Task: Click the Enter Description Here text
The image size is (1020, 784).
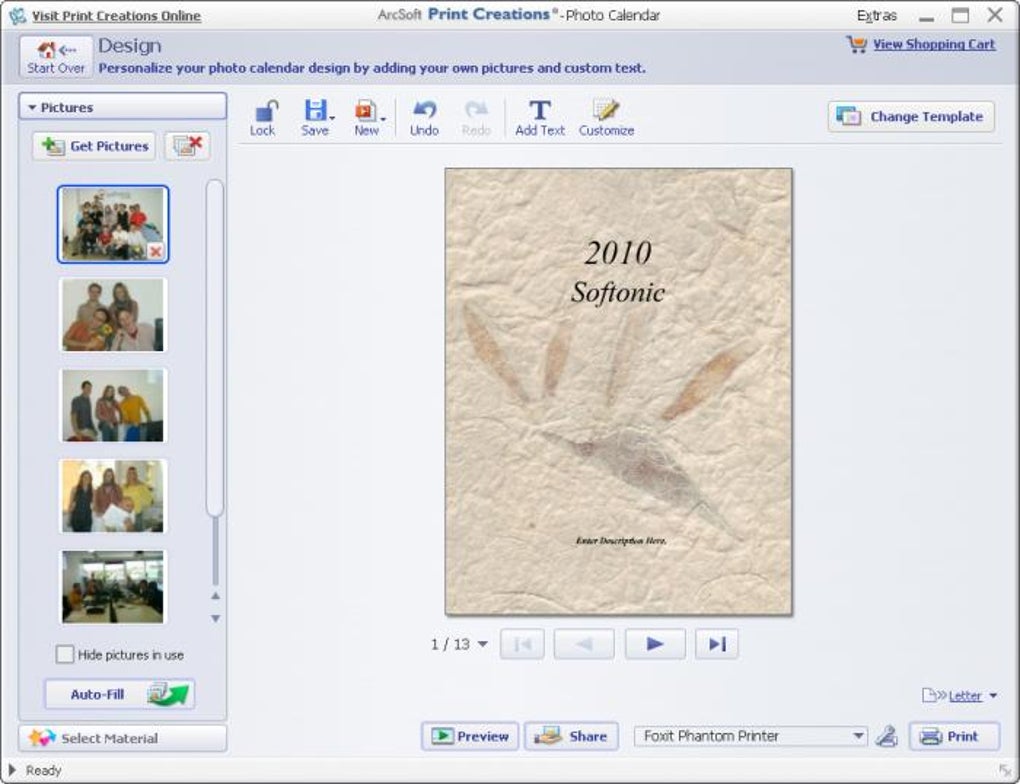Action: (621, 541)
